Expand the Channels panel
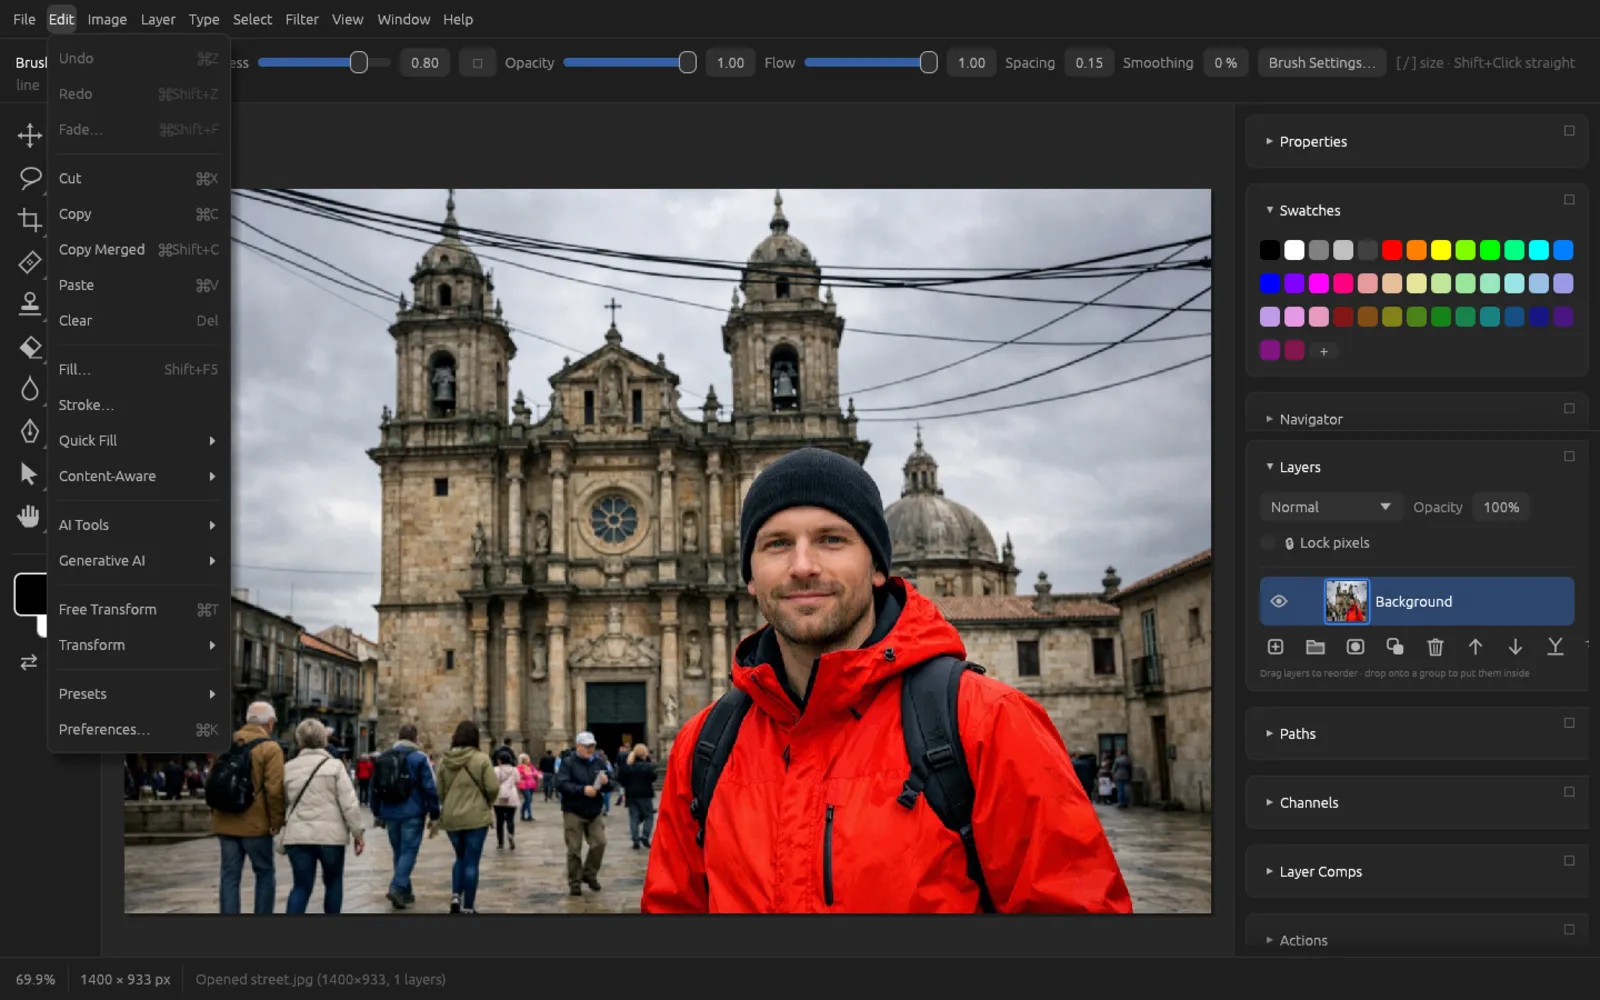Image resolution: width=1600 pixels, height=1000 pixels. point(1270,803)
